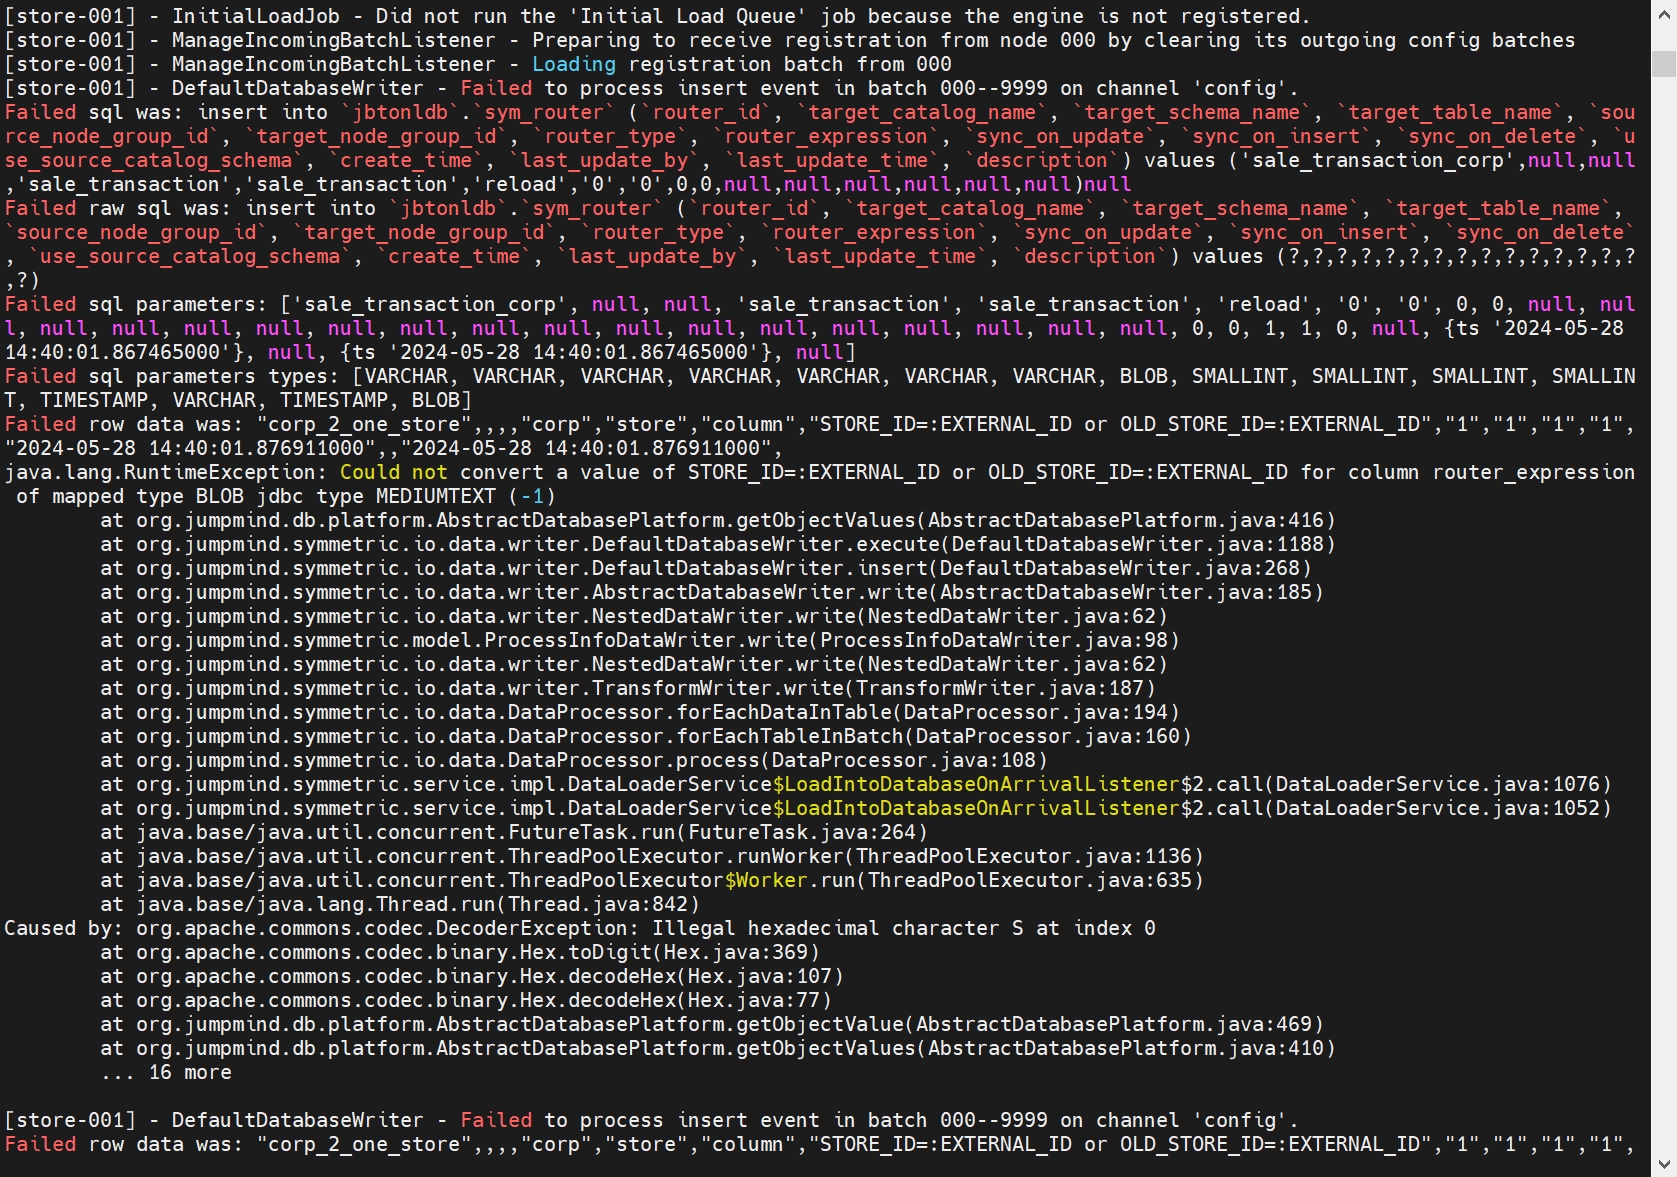This screenshot has height=1177, width=1677.
Task: Click the yellow $Worker text
Action: pos(765,880)
